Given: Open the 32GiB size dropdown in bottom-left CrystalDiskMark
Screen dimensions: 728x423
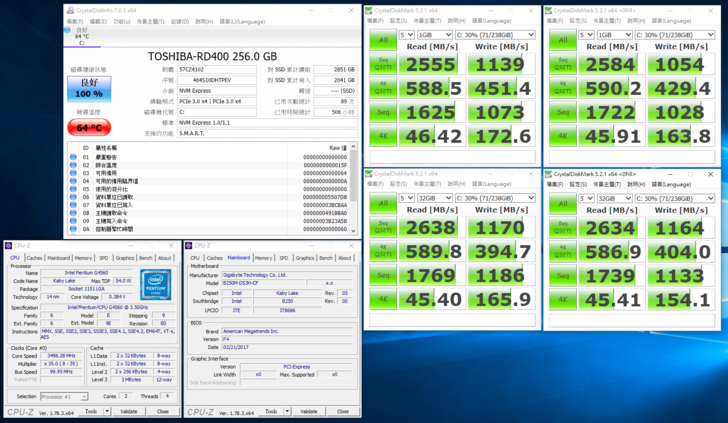Looking at the screenshot, I should pos(435,198).
